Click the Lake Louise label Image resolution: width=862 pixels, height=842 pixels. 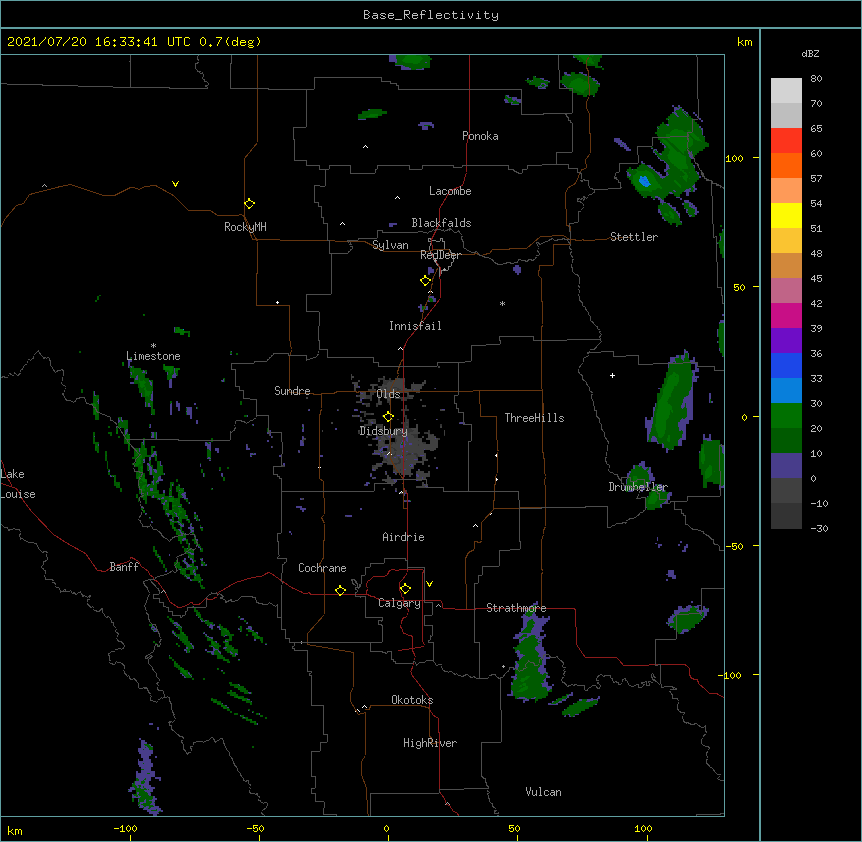(x=17, y=484)
